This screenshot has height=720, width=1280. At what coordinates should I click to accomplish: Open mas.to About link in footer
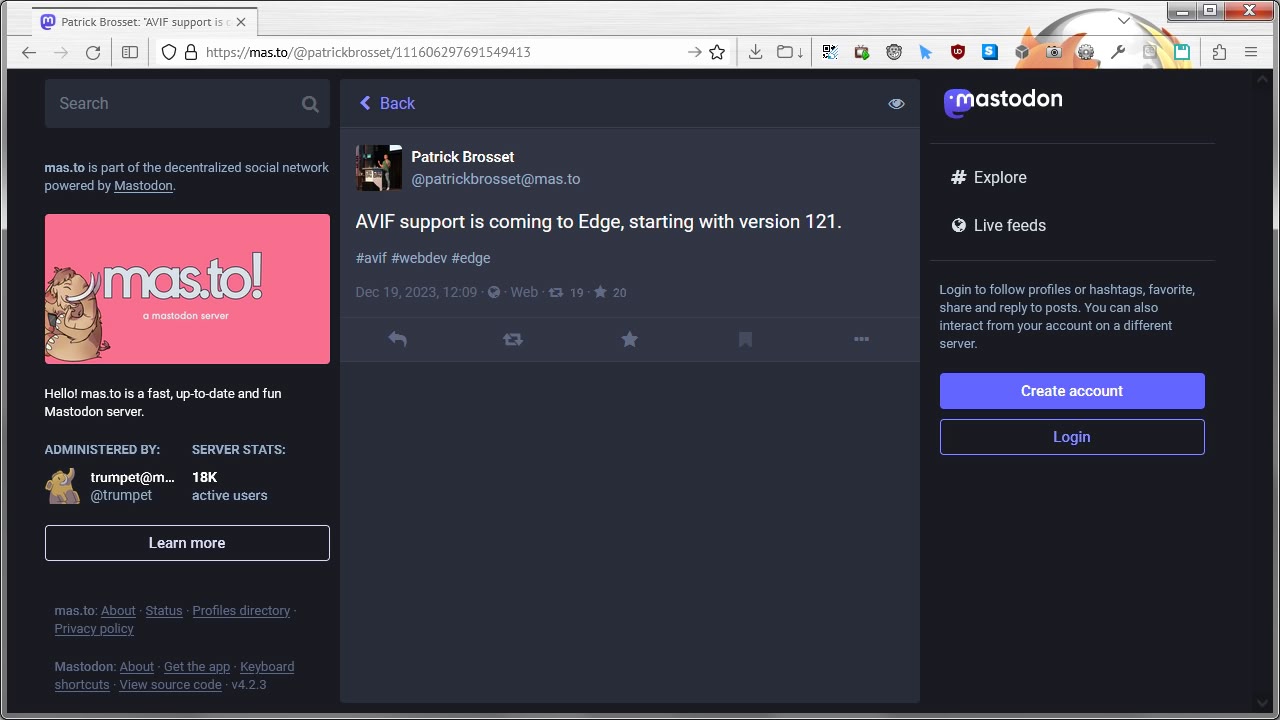(118, 611)
